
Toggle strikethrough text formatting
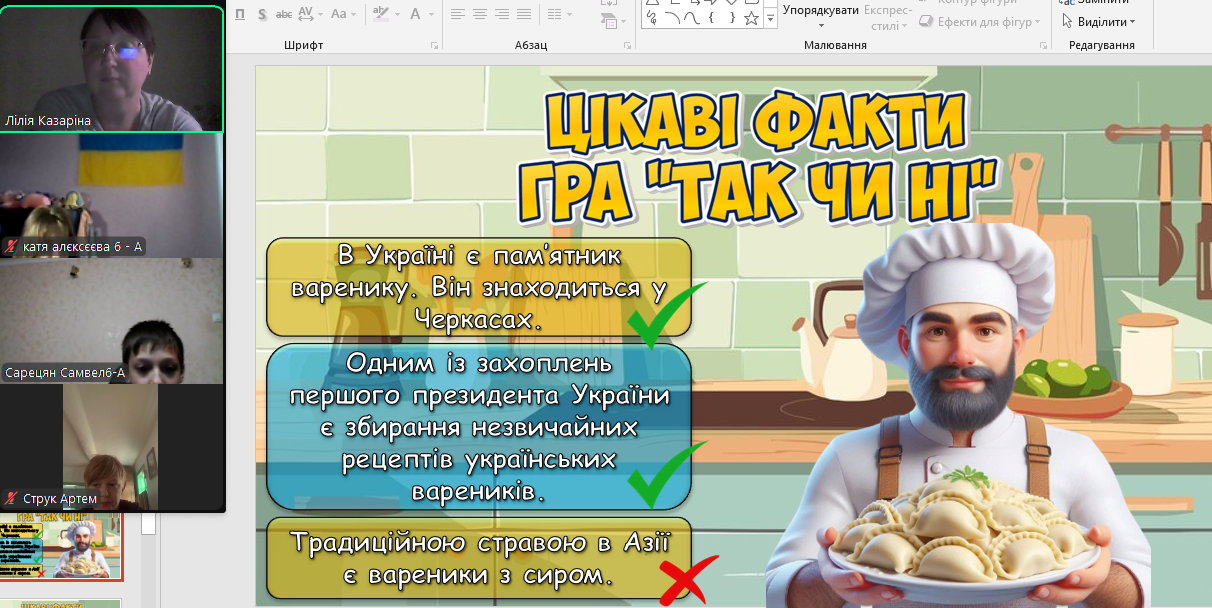click(283, 14)
